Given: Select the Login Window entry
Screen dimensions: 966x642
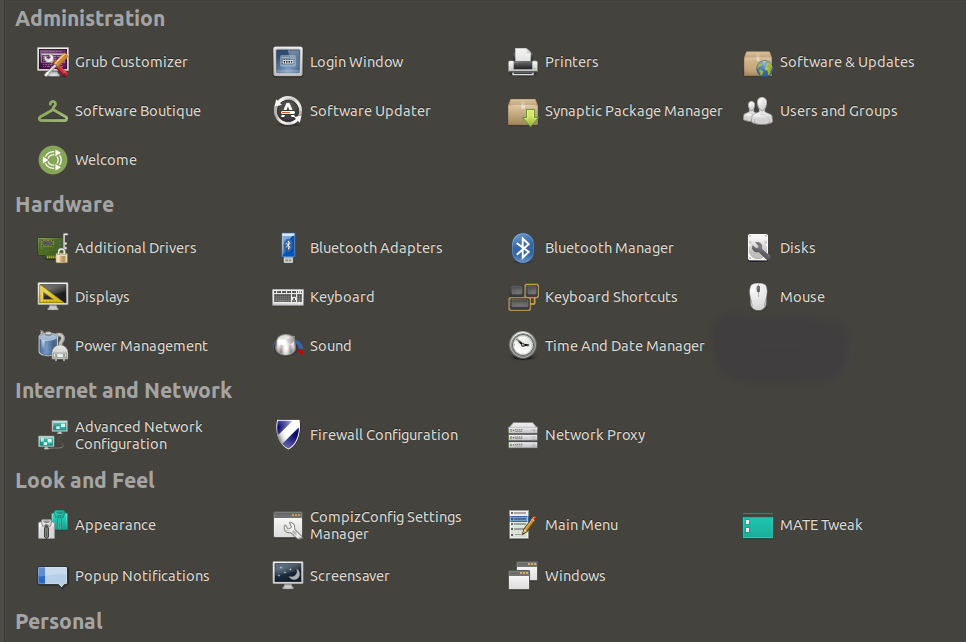Looking at the screenshot, I should [x=356, y=62].
